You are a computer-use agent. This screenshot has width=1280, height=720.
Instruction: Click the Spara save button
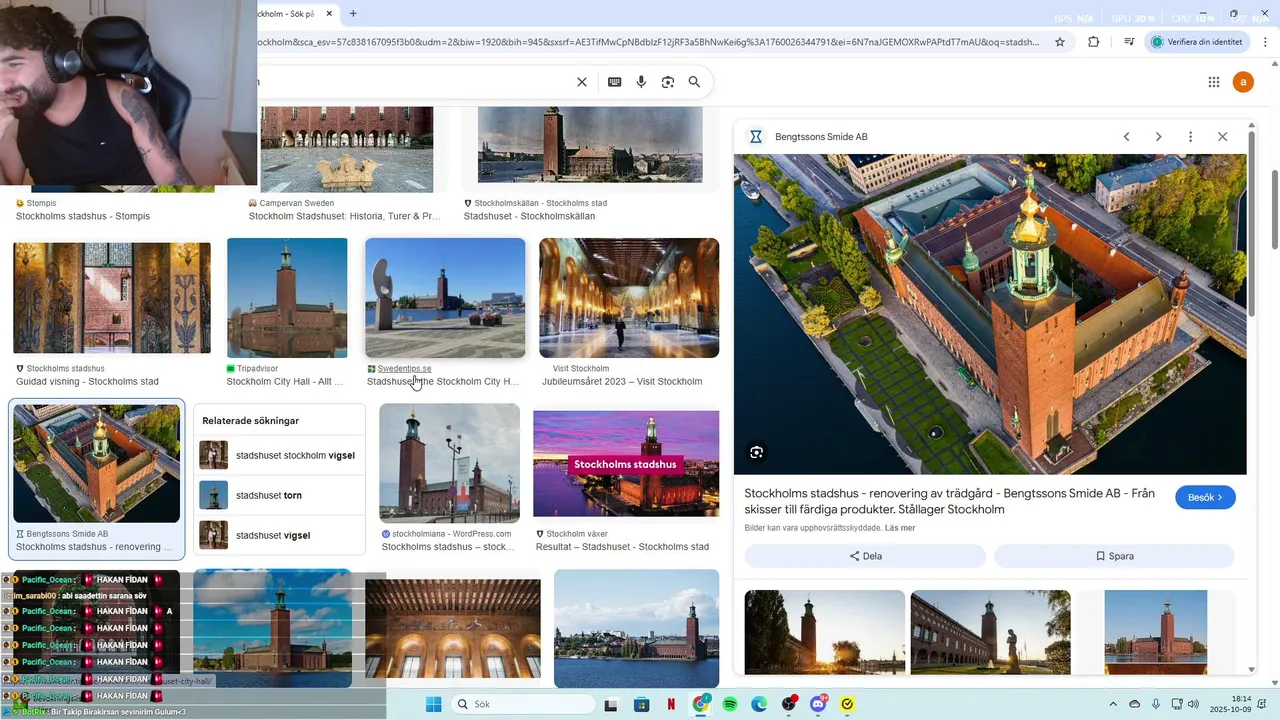point(1114,556)
